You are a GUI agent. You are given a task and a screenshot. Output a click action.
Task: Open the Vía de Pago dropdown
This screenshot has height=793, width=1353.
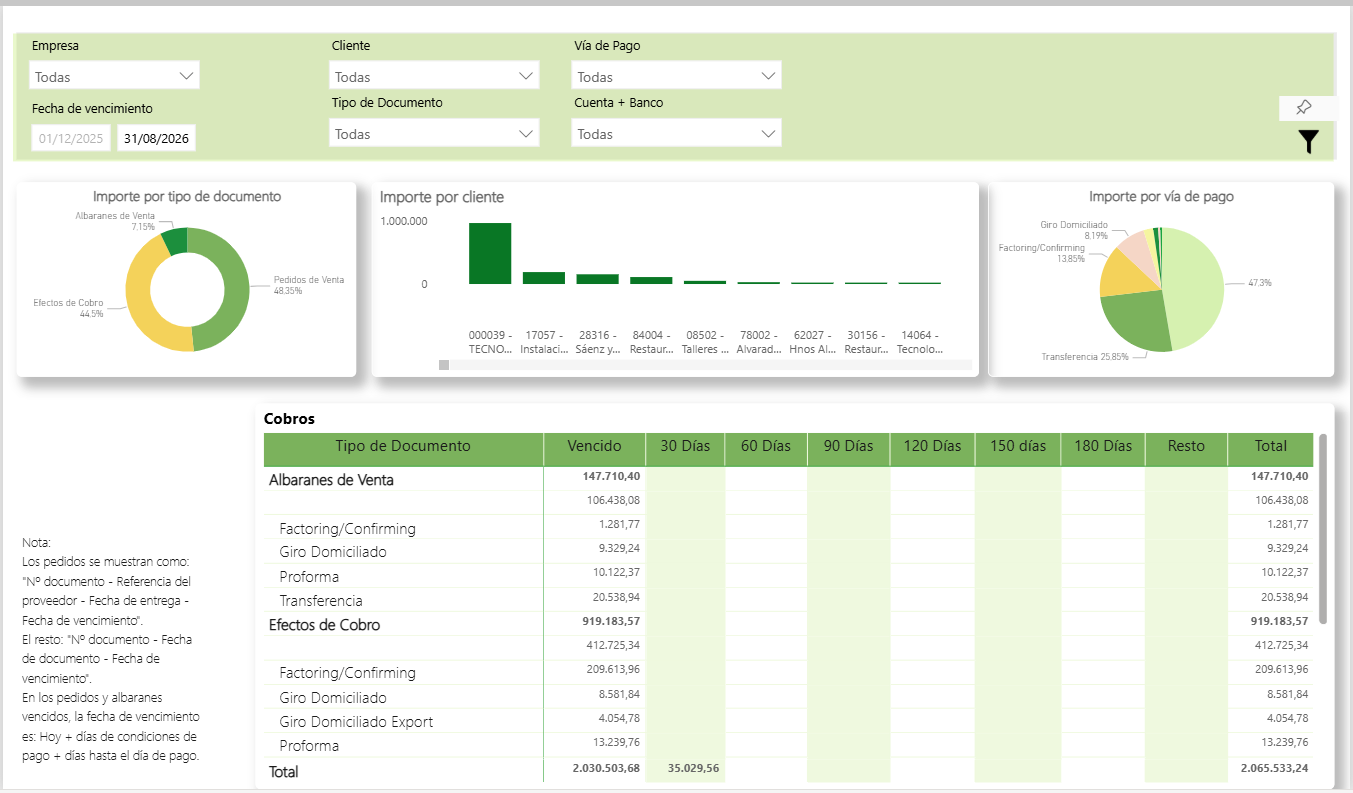click(x=676, y=76)
